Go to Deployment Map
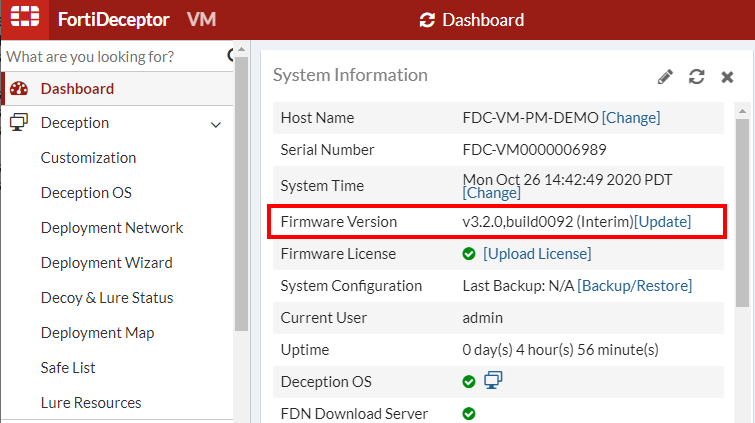755x423 pixels. coord(96,333)
